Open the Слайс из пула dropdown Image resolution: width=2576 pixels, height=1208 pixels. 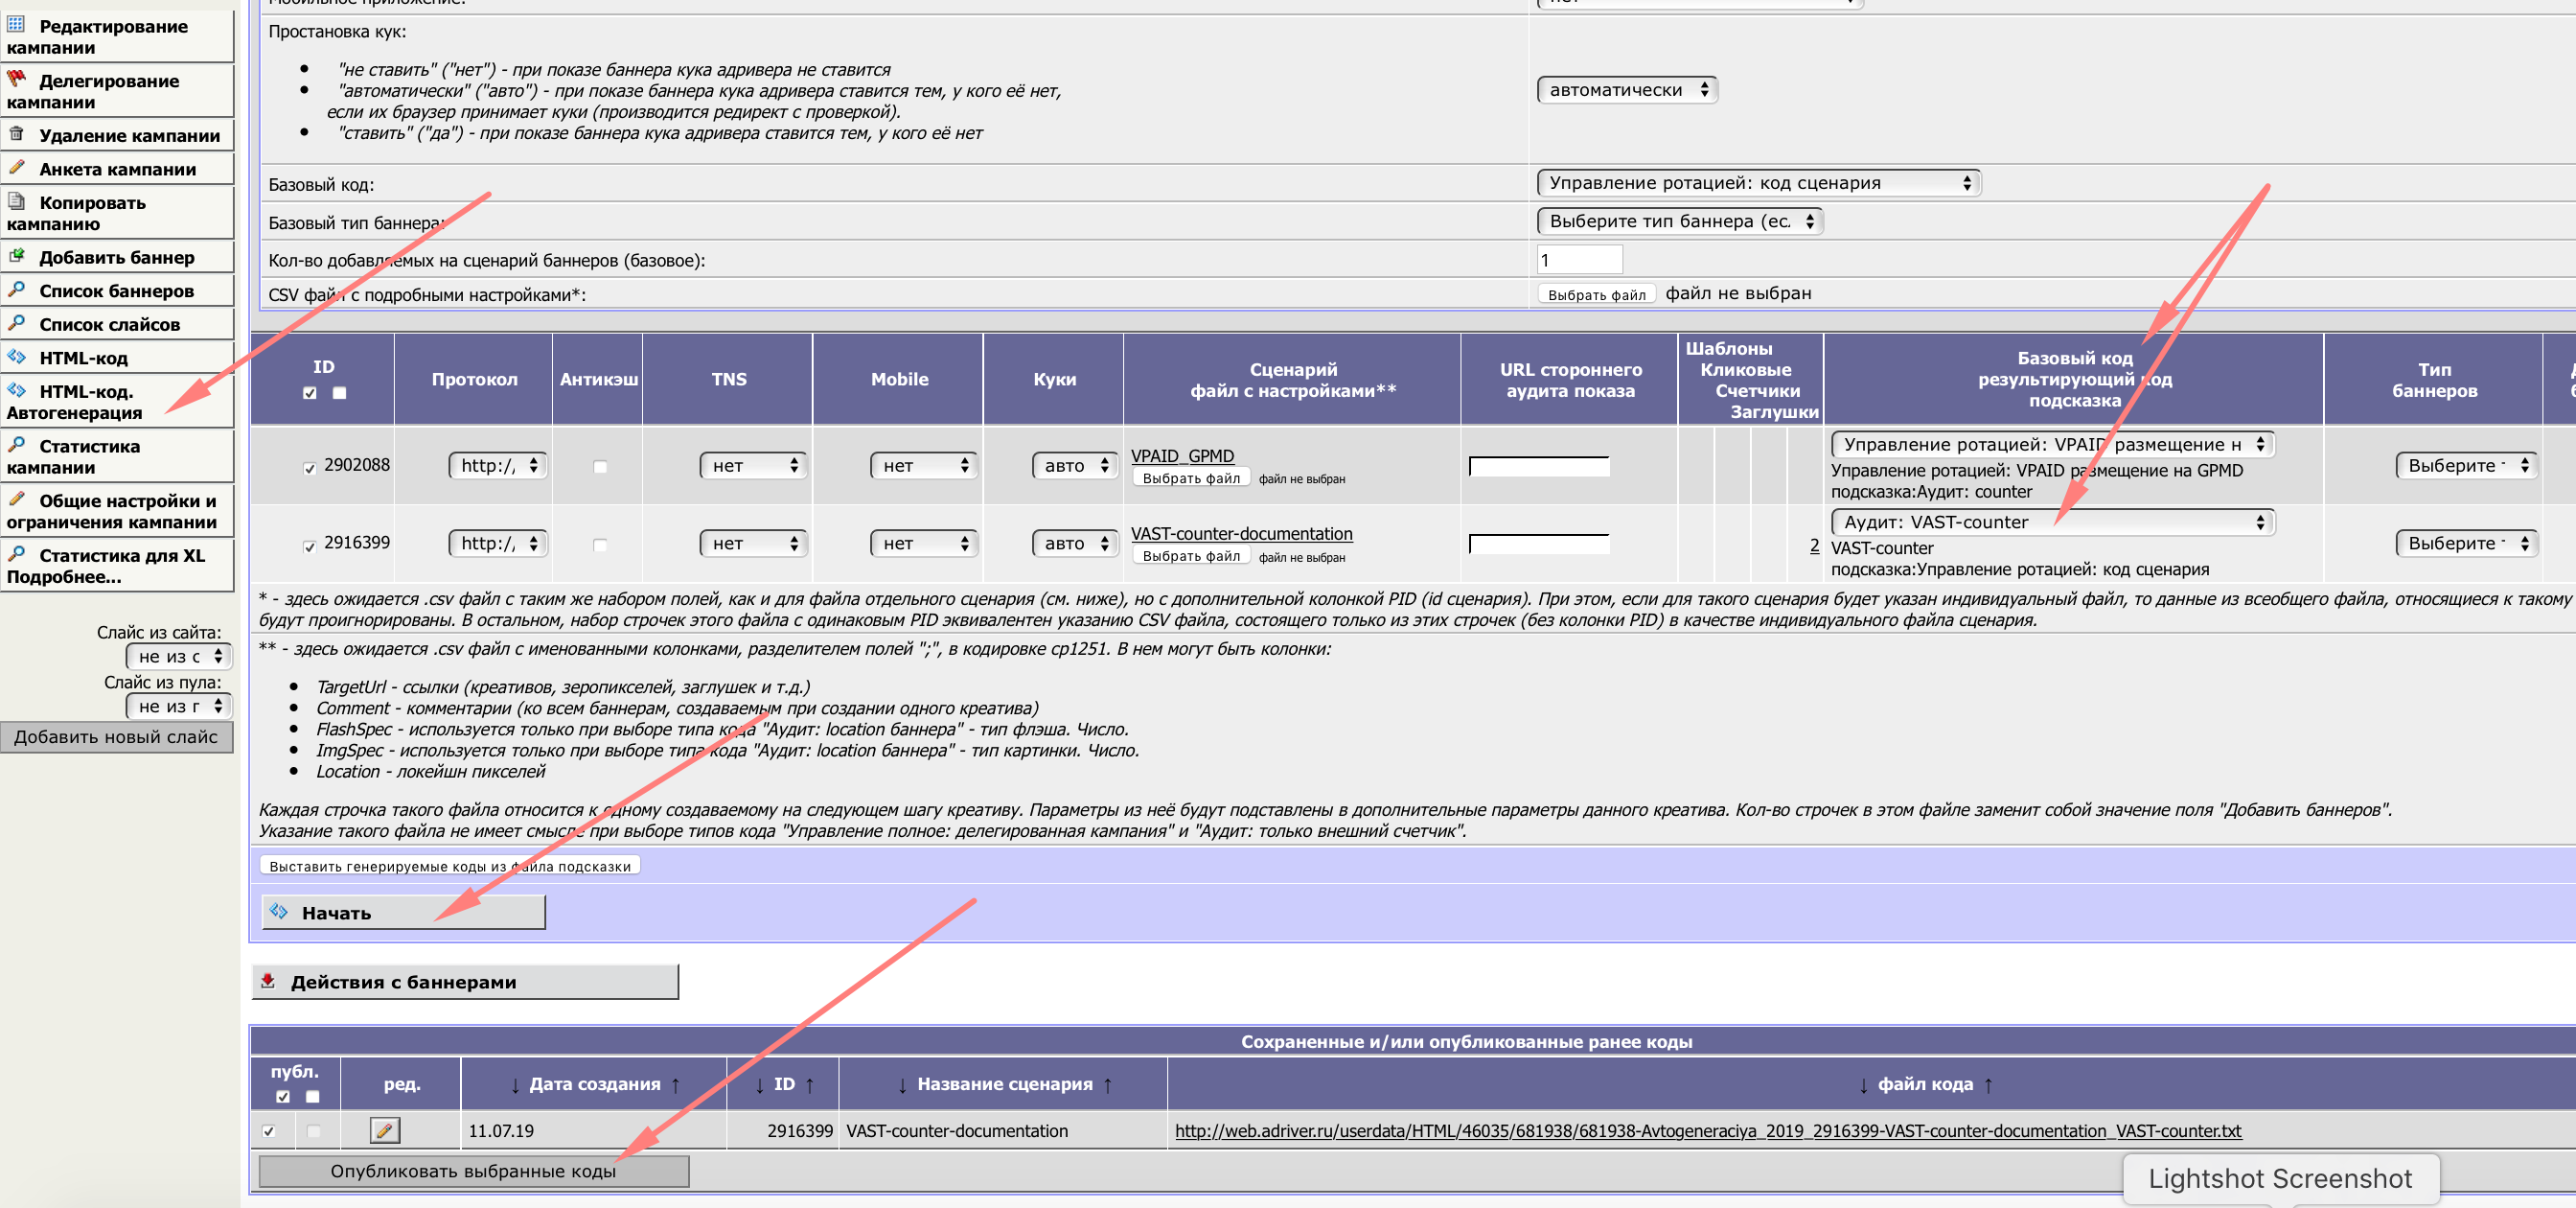[179, 706]
